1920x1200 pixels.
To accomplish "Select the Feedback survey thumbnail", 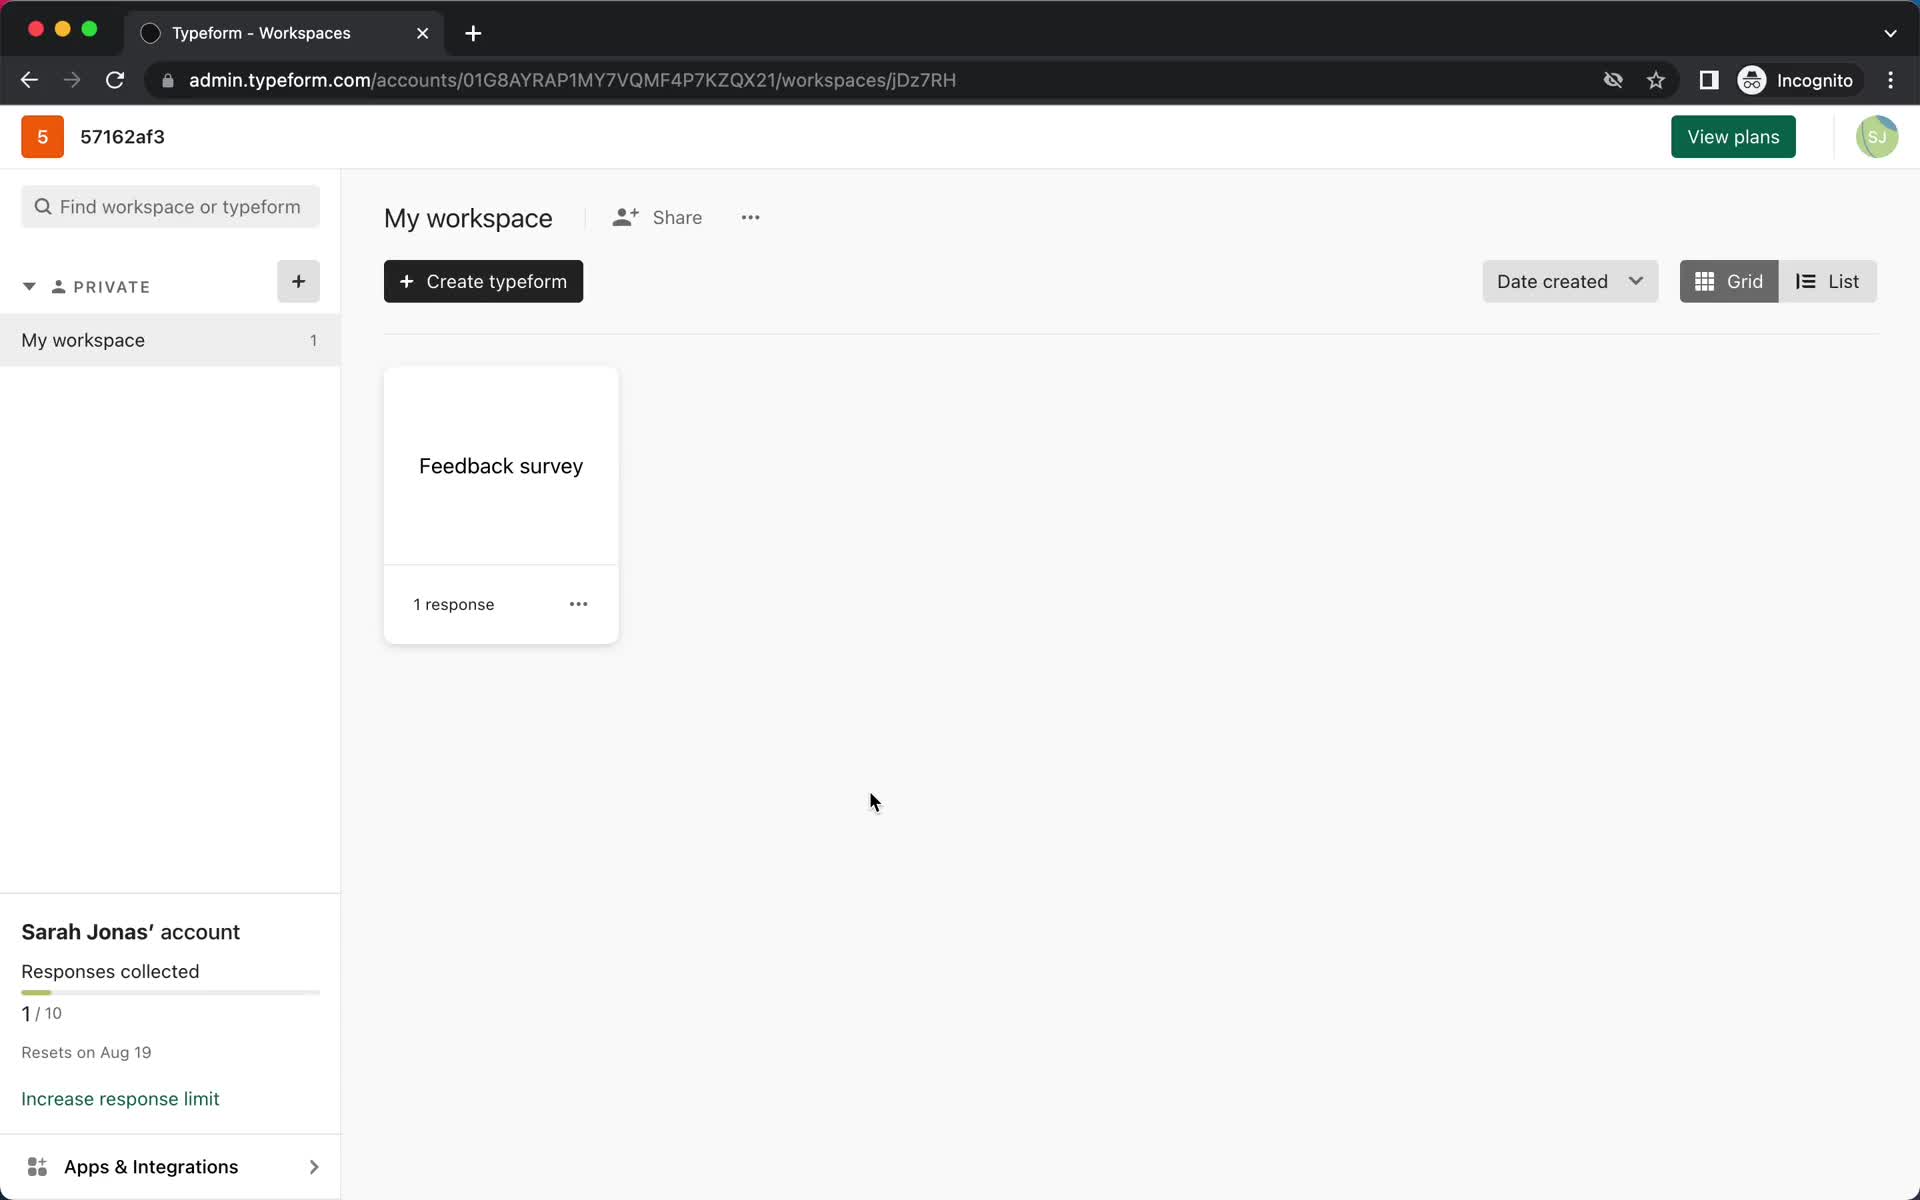I will [x=500, y=465].
